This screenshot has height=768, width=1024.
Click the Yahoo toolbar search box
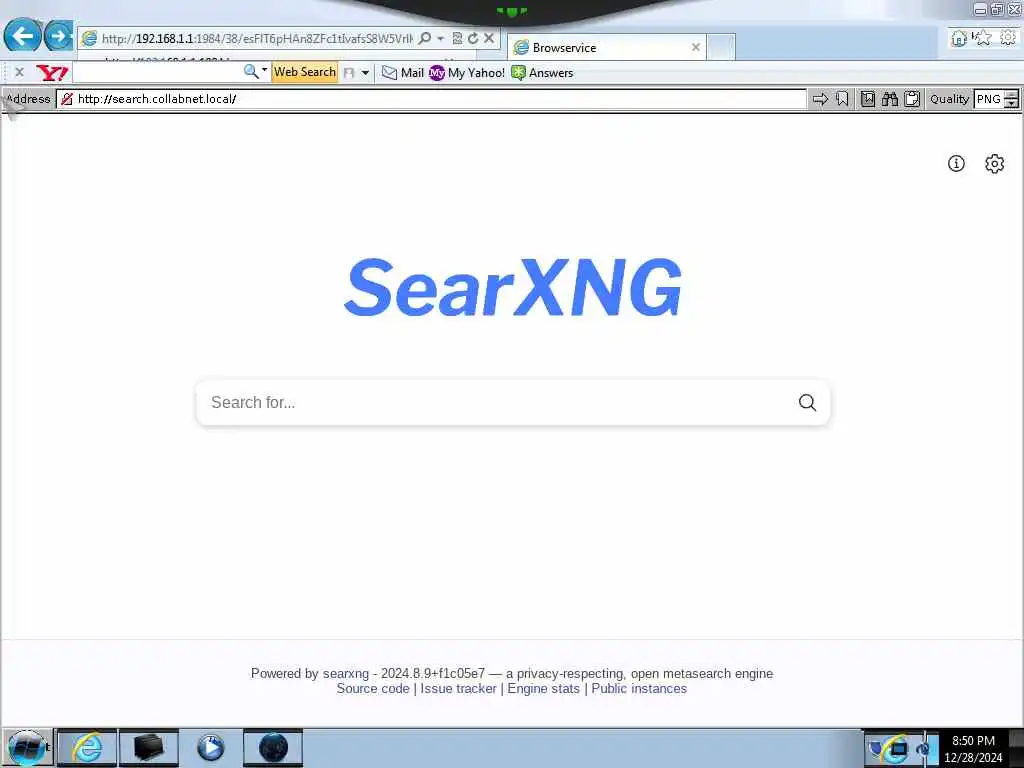click(x=157, y=72)
